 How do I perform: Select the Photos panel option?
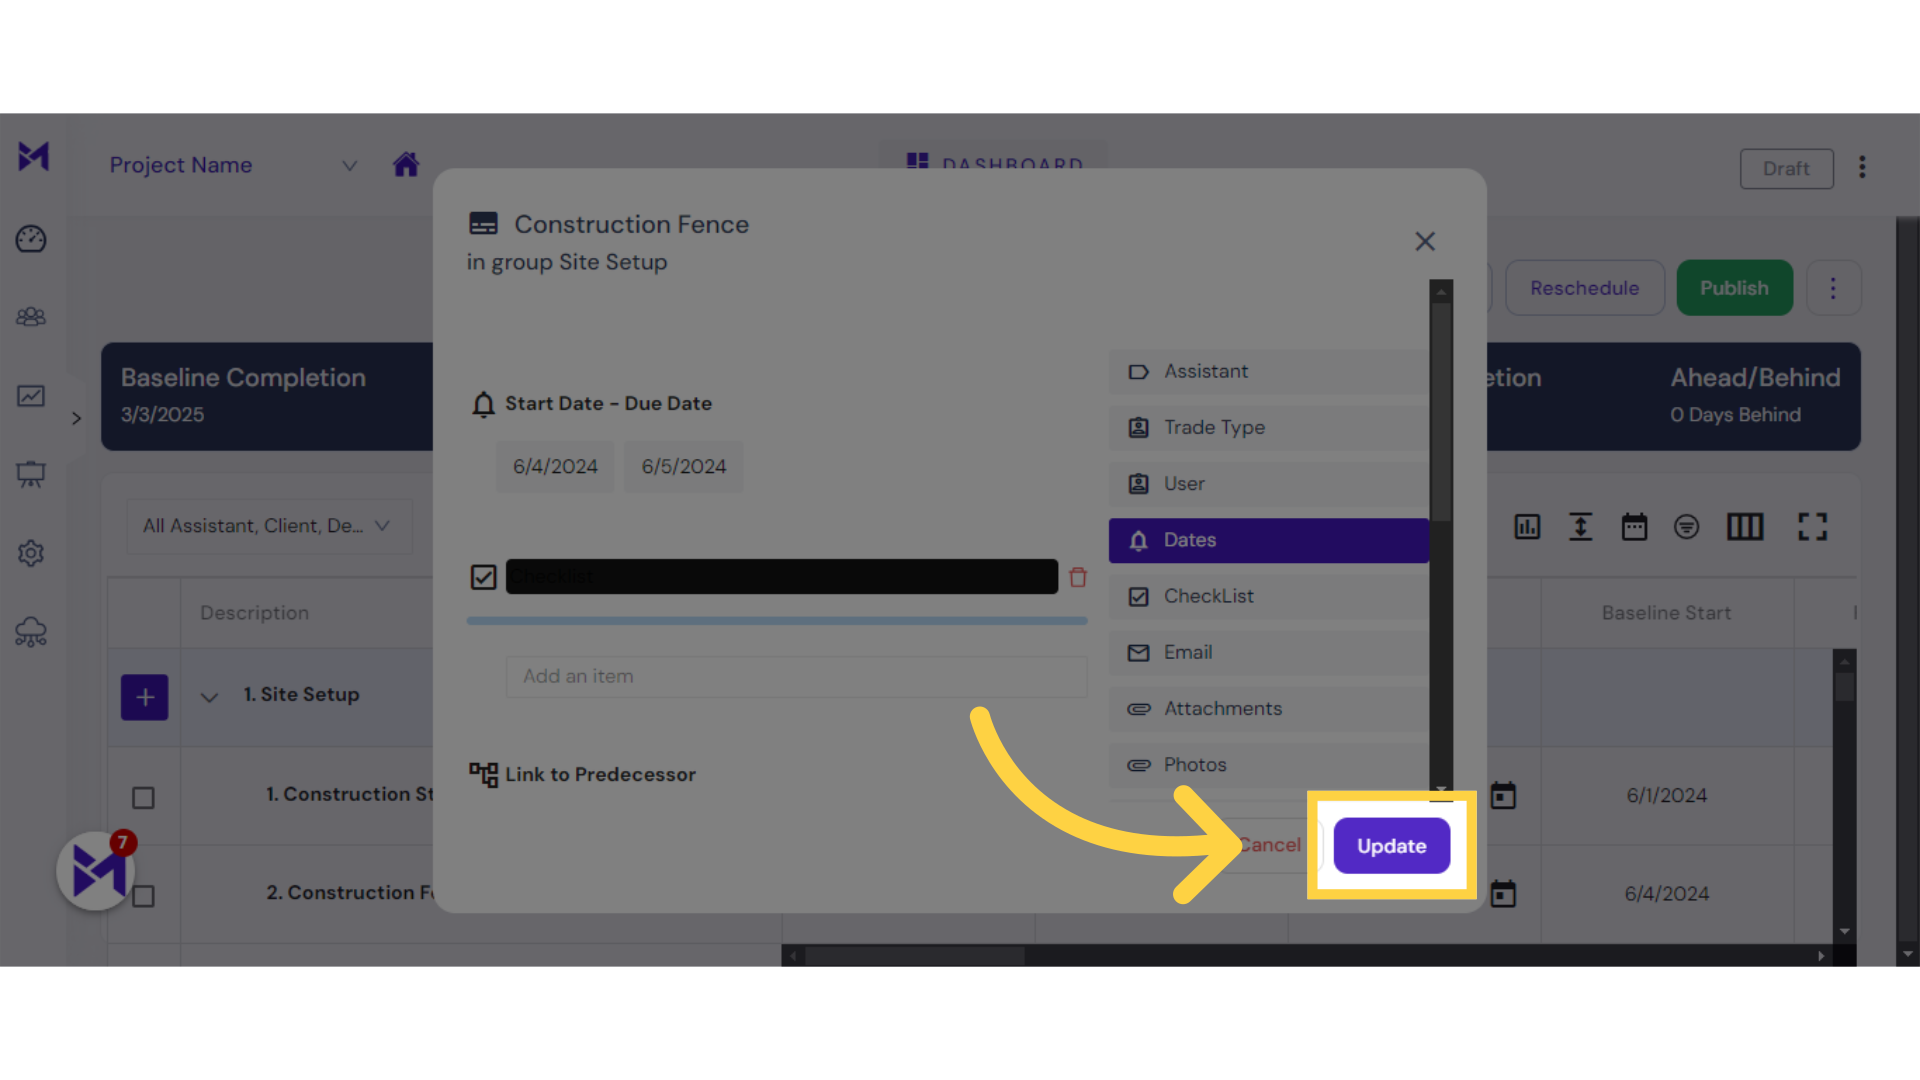pyautogui.click(x=1195, y=764)
